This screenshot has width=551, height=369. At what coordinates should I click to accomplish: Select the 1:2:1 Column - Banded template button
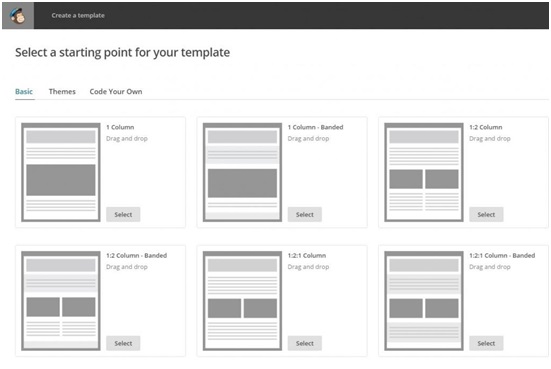click(x=486, y=343)
